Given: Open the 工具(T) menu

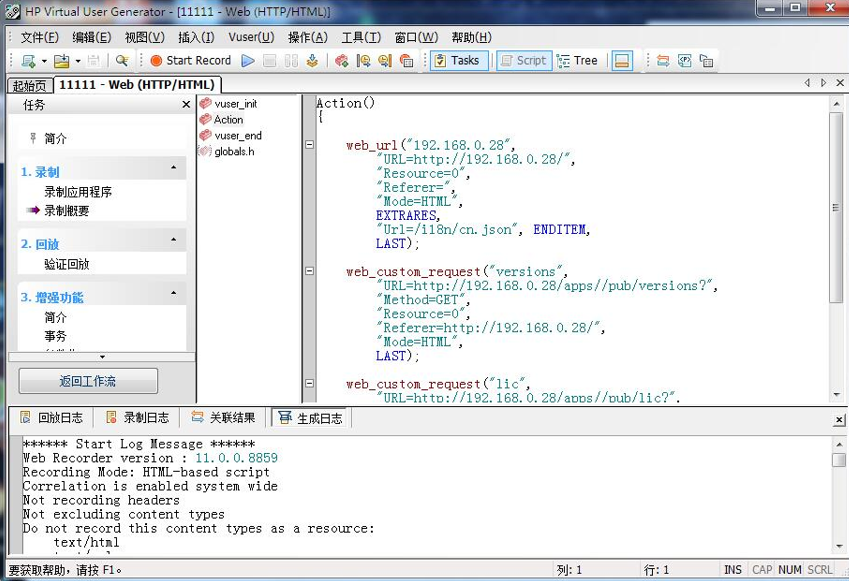Looking at the screenshot, I should tap(361, 37).
